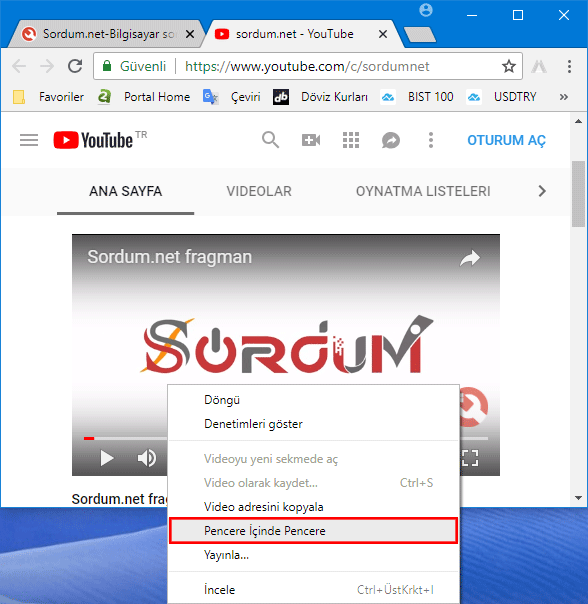This screenshot has width=588, height=604.
Task: Switch to the Sordum.net-Bilgisayar browser tab
Action: pos(108,34)
